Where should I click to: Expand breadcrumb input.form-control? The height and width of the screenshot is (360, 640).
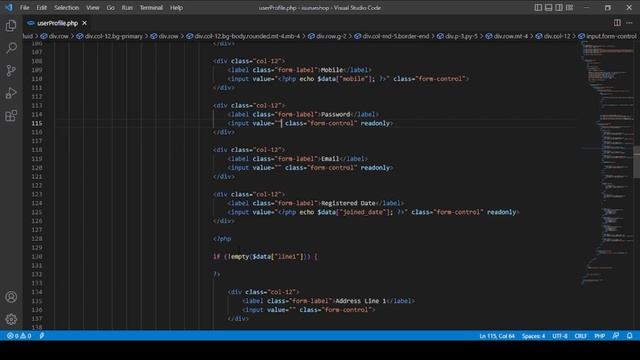(x=607, y=36)
